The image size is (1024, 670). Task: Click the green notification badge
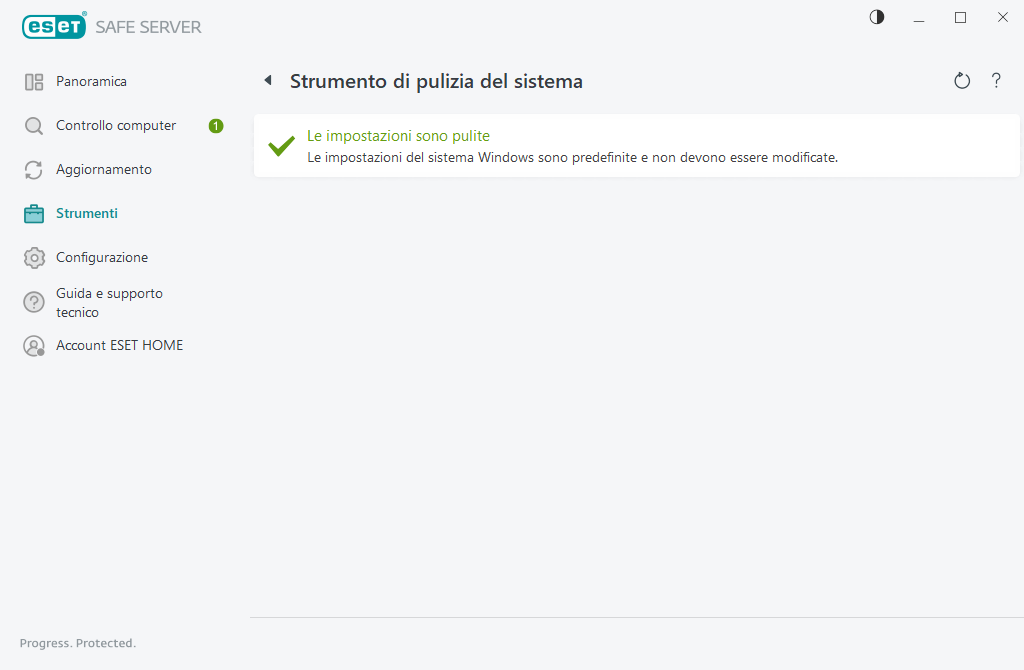coord(216,126)
